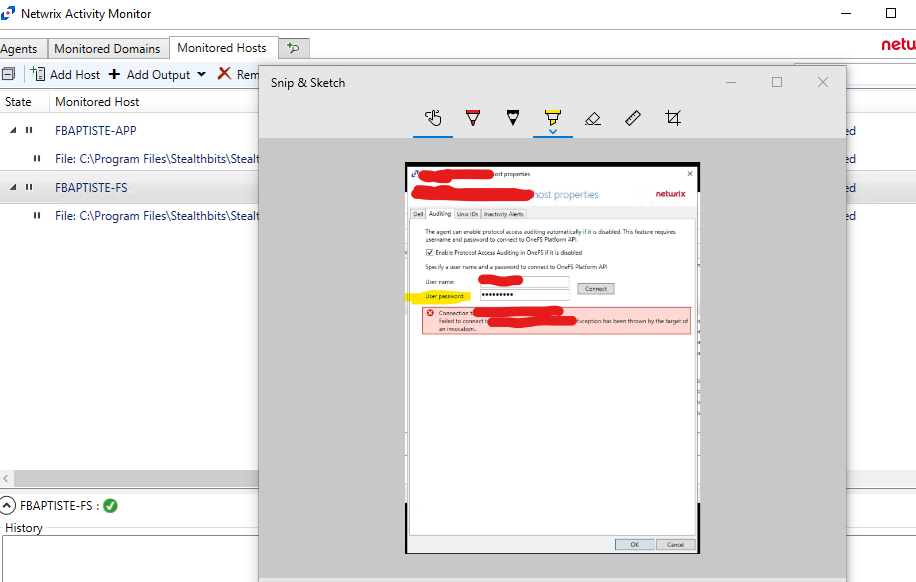Click the User password input field
The width and height of the screenshot is (916, 582).
click(x=523, y=293)
